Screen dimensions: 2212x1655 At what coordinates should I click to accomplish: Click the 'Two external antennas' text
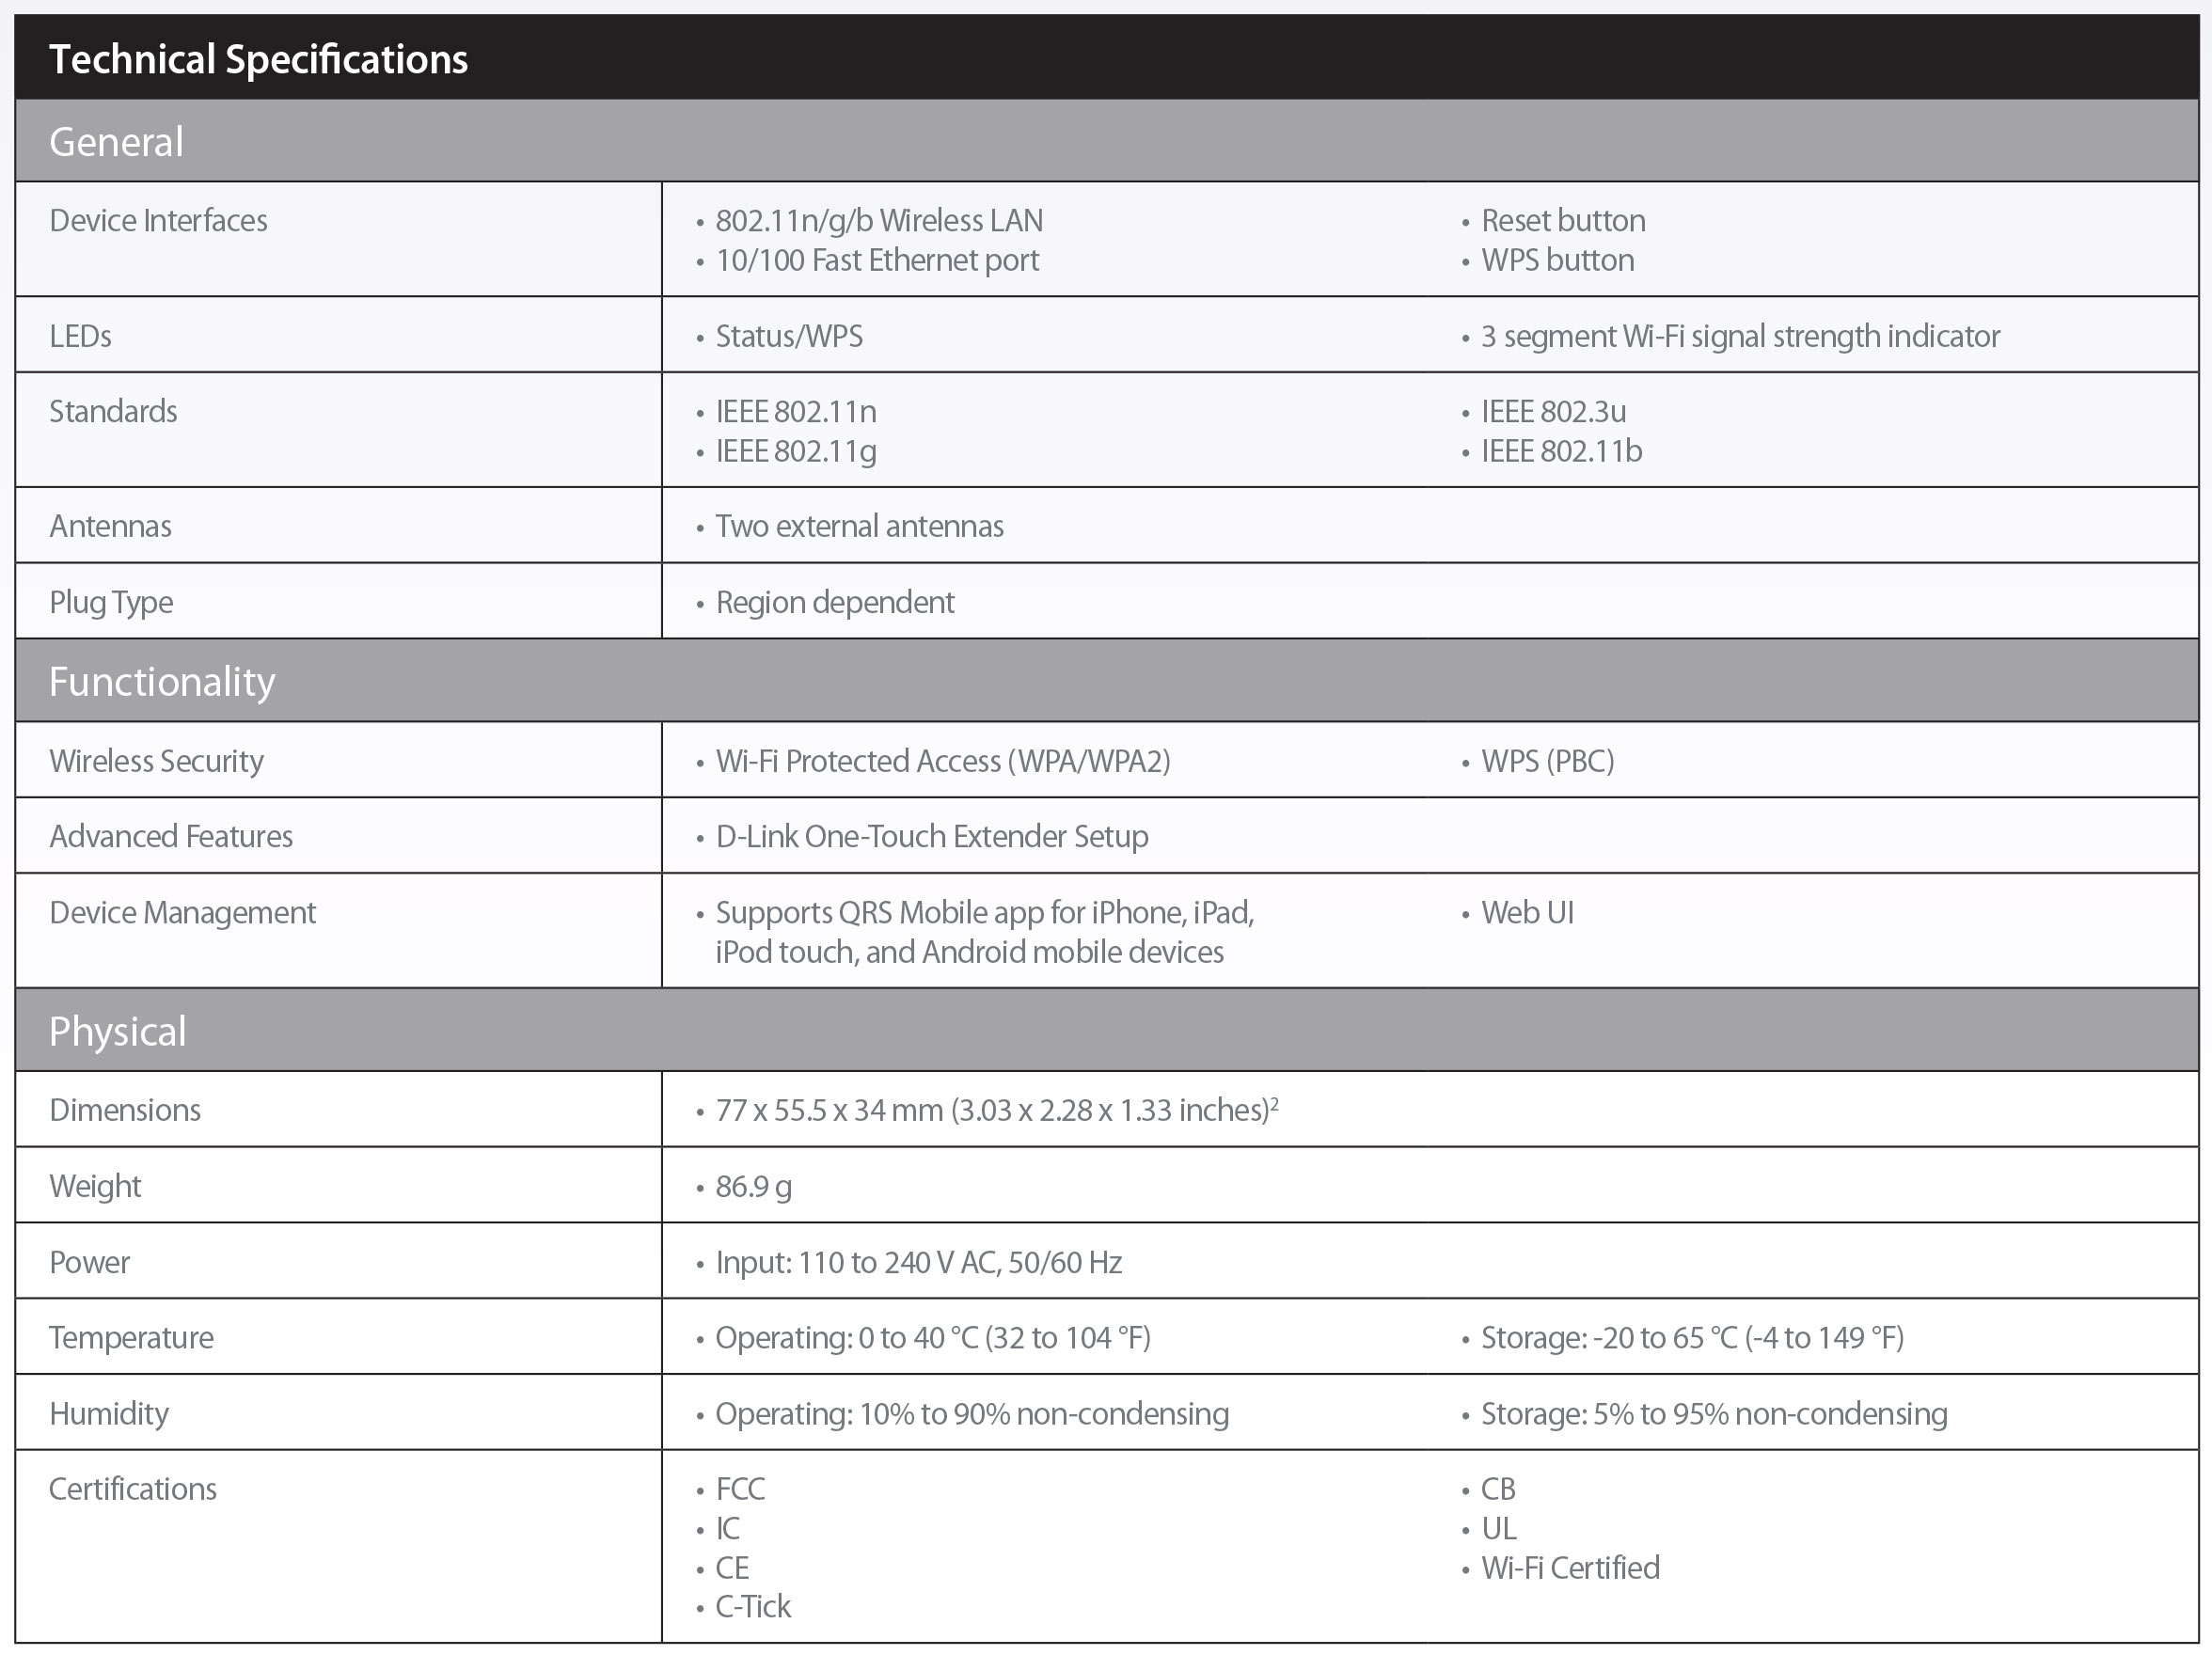(x=859, y=527)
